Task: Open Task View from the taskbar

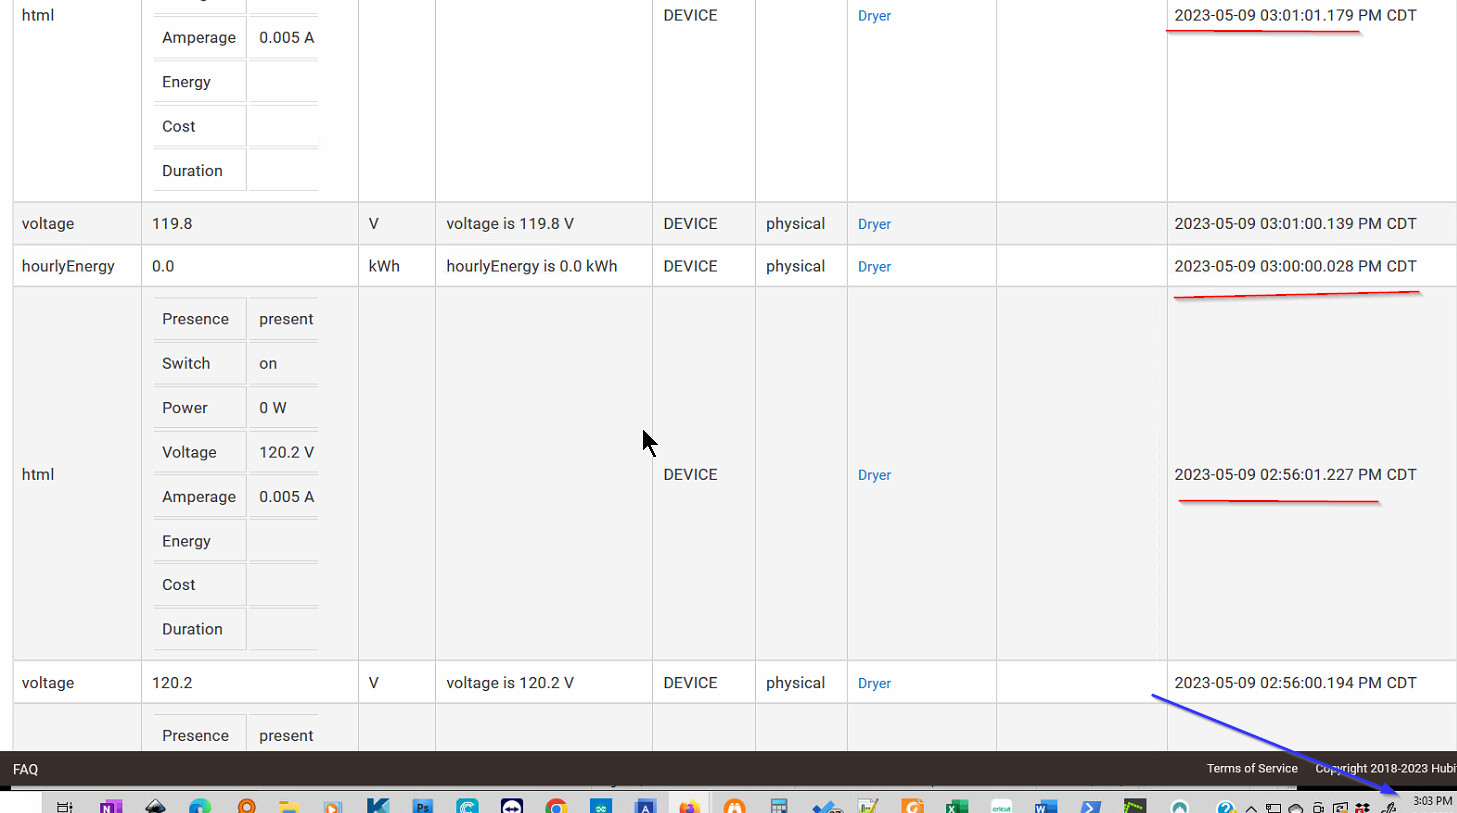Action: tap(64, 806)
